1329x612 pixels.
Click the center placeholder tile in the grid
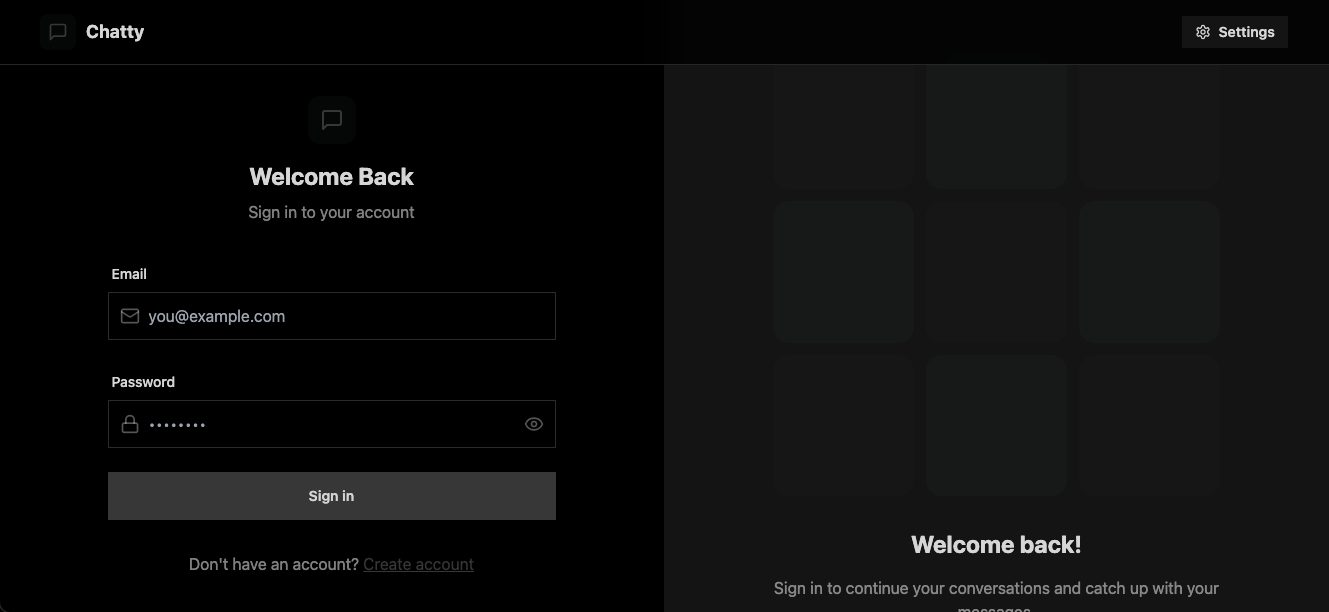tap(995, 271)
